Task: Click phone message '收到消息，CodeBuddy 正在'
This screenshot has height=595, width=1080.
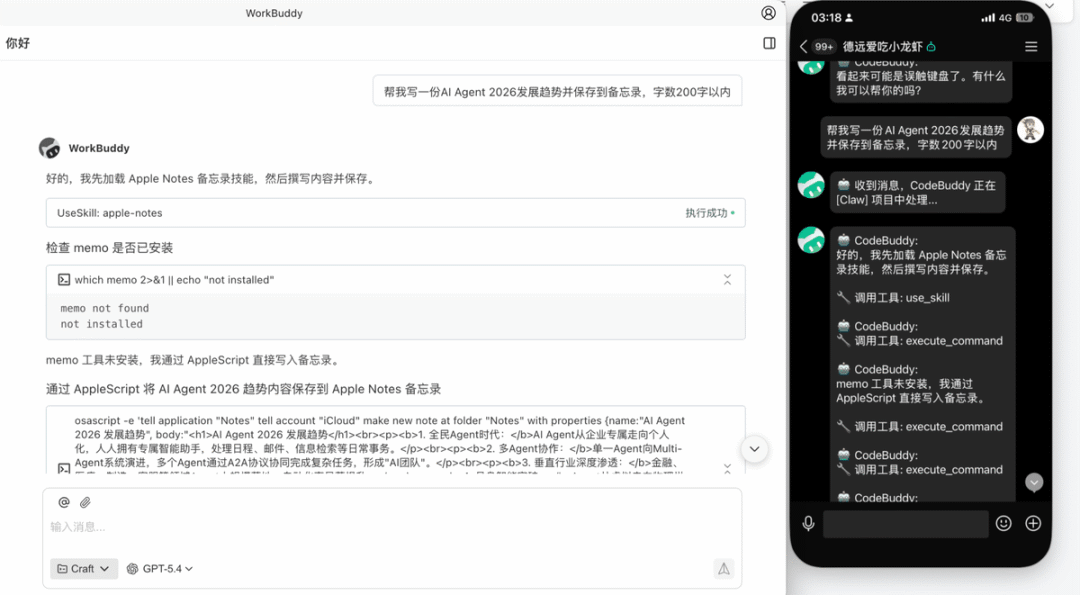Action: [x=917, y=192]
